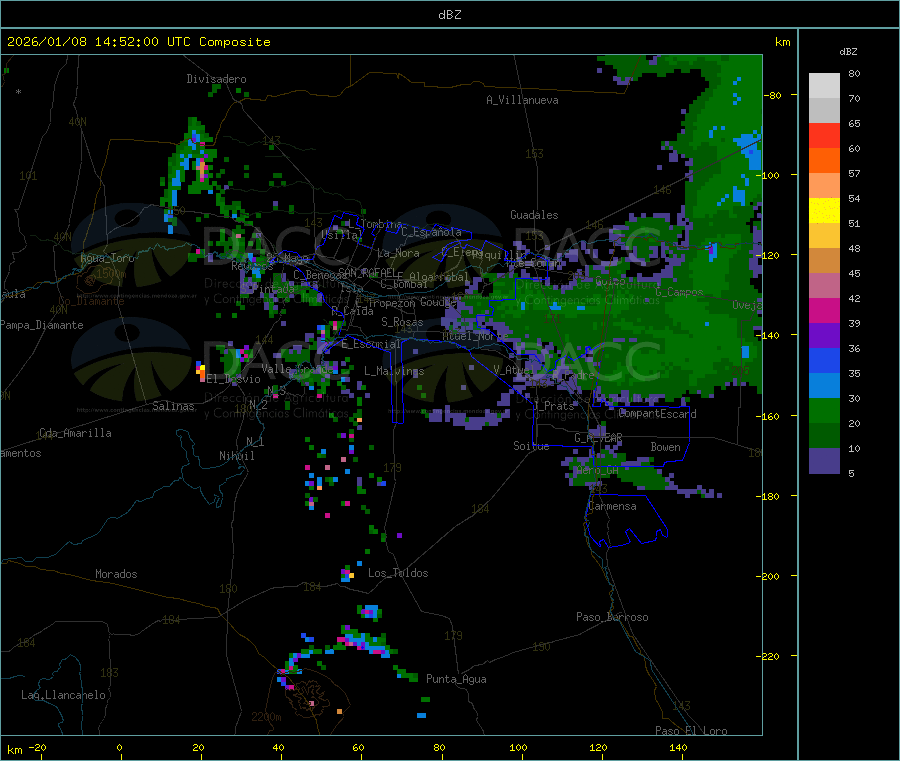
Task: Select the 'Nihuil' place label
Action: pos(236,456)
